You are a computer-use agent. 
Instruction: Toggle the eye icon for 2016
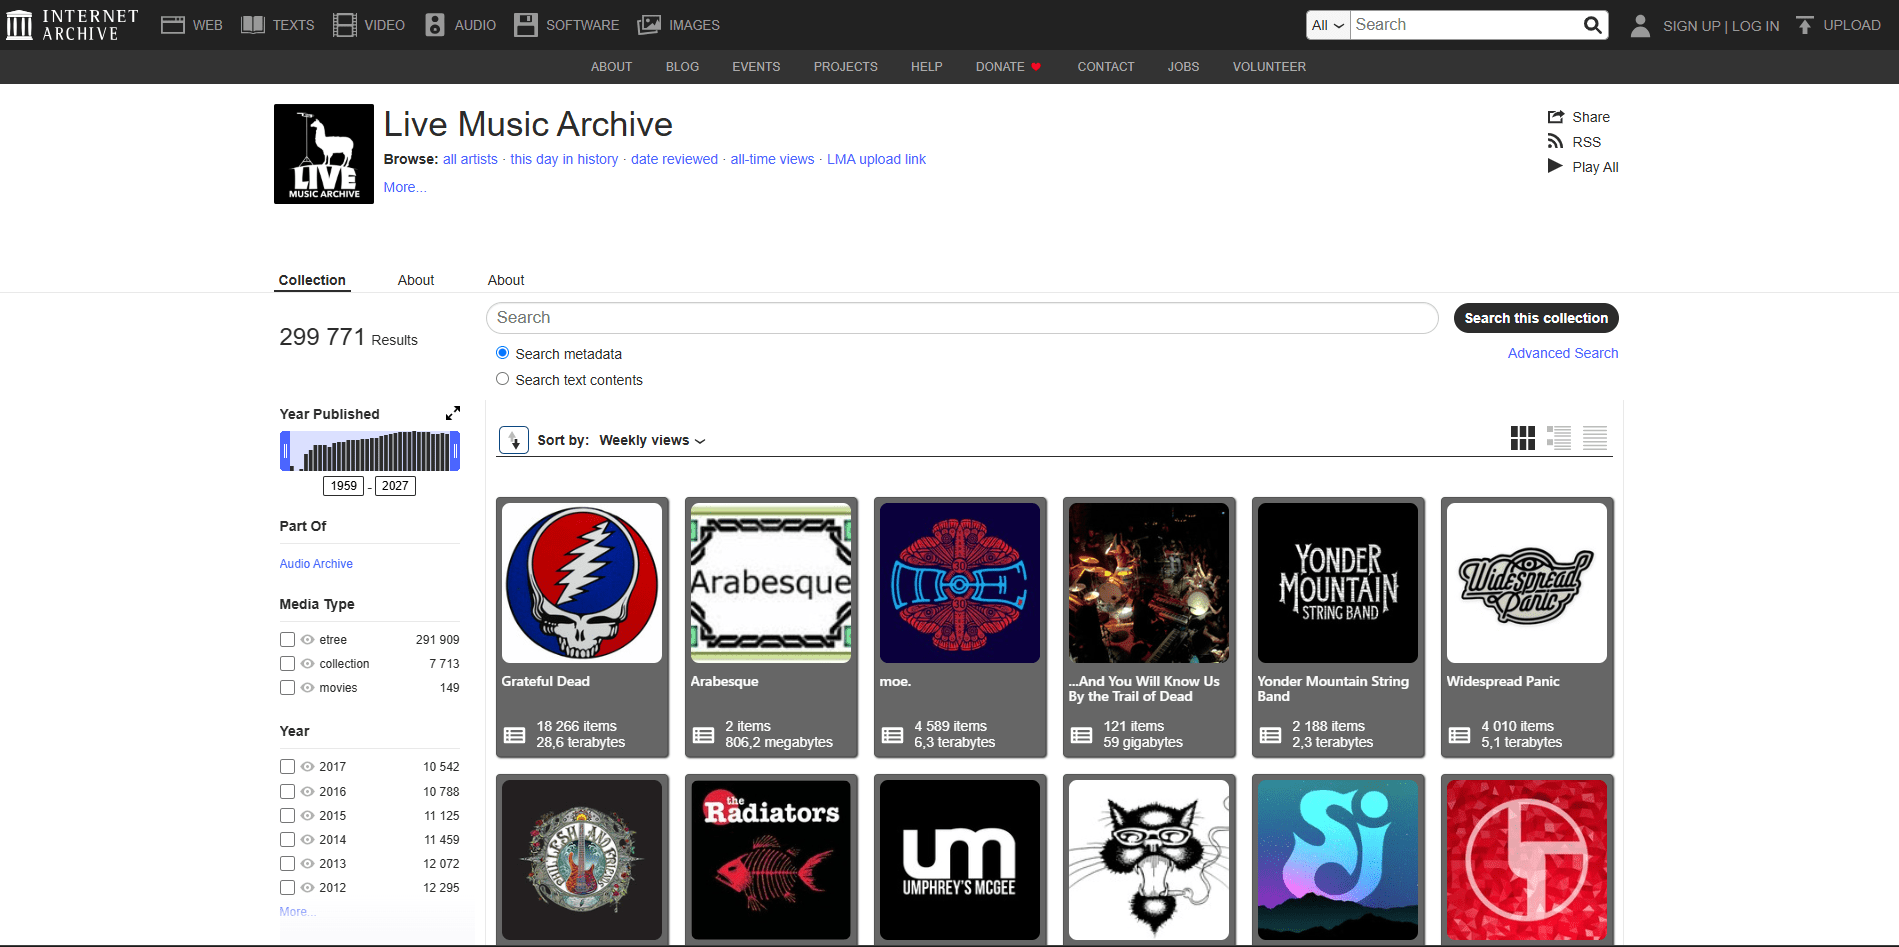tap(308, 792)
